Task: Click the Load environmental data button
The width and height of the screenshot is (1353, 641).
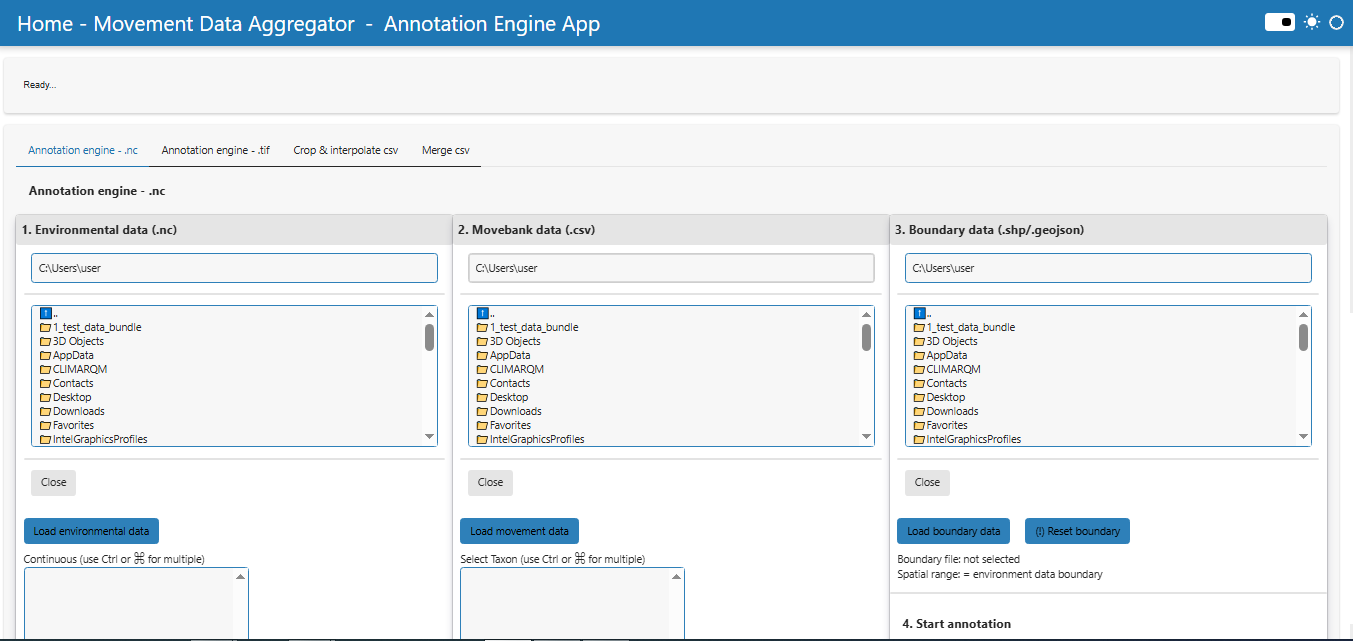Action: tap(92, 531)
